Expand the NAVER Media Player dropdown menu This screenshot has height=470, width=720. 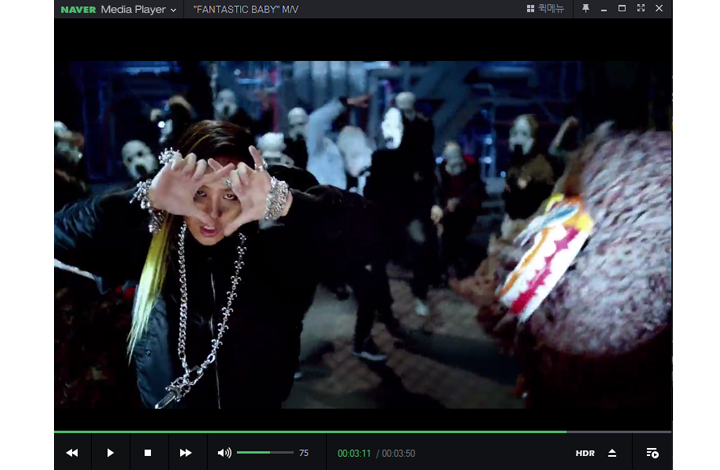pyautogui.click(x=173, y=10)
